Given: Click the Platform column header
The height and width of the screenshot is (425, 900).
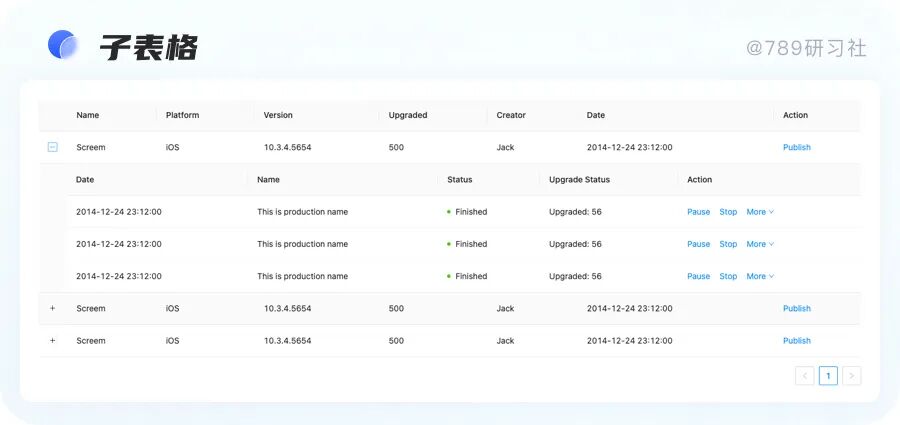Looking at the screenshot, I should (183, 115).
